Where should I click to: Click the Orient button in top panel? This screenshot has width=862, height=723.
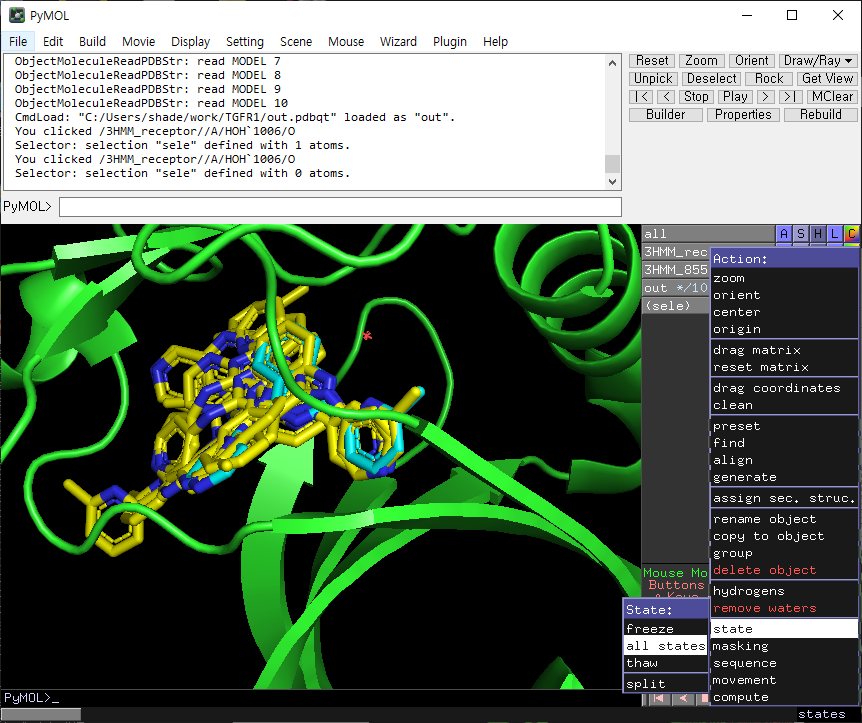point(752,60)
